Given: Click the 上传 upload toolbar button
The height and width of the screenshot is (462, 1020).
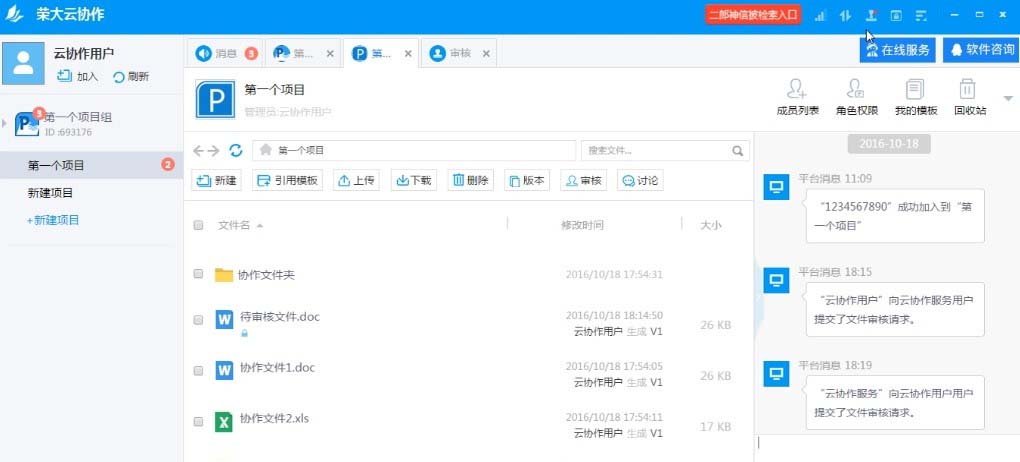Looking at the screenshot, I should pyautogui.click(x=357, y=180).
